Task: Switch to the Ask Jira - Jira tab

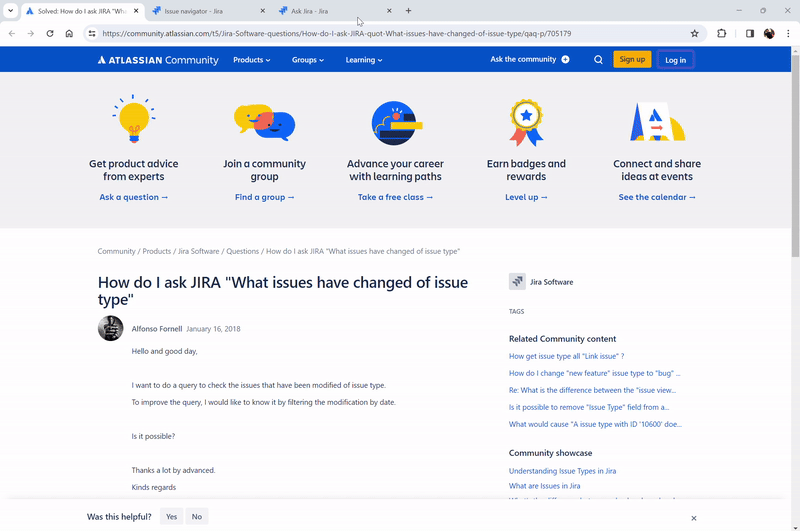Action: [335, 11]
